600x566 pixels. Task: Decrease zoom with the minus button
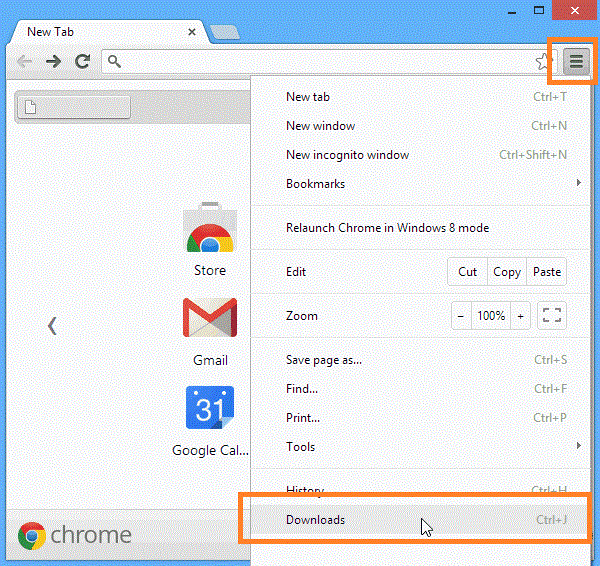click(x=461, y=316)
